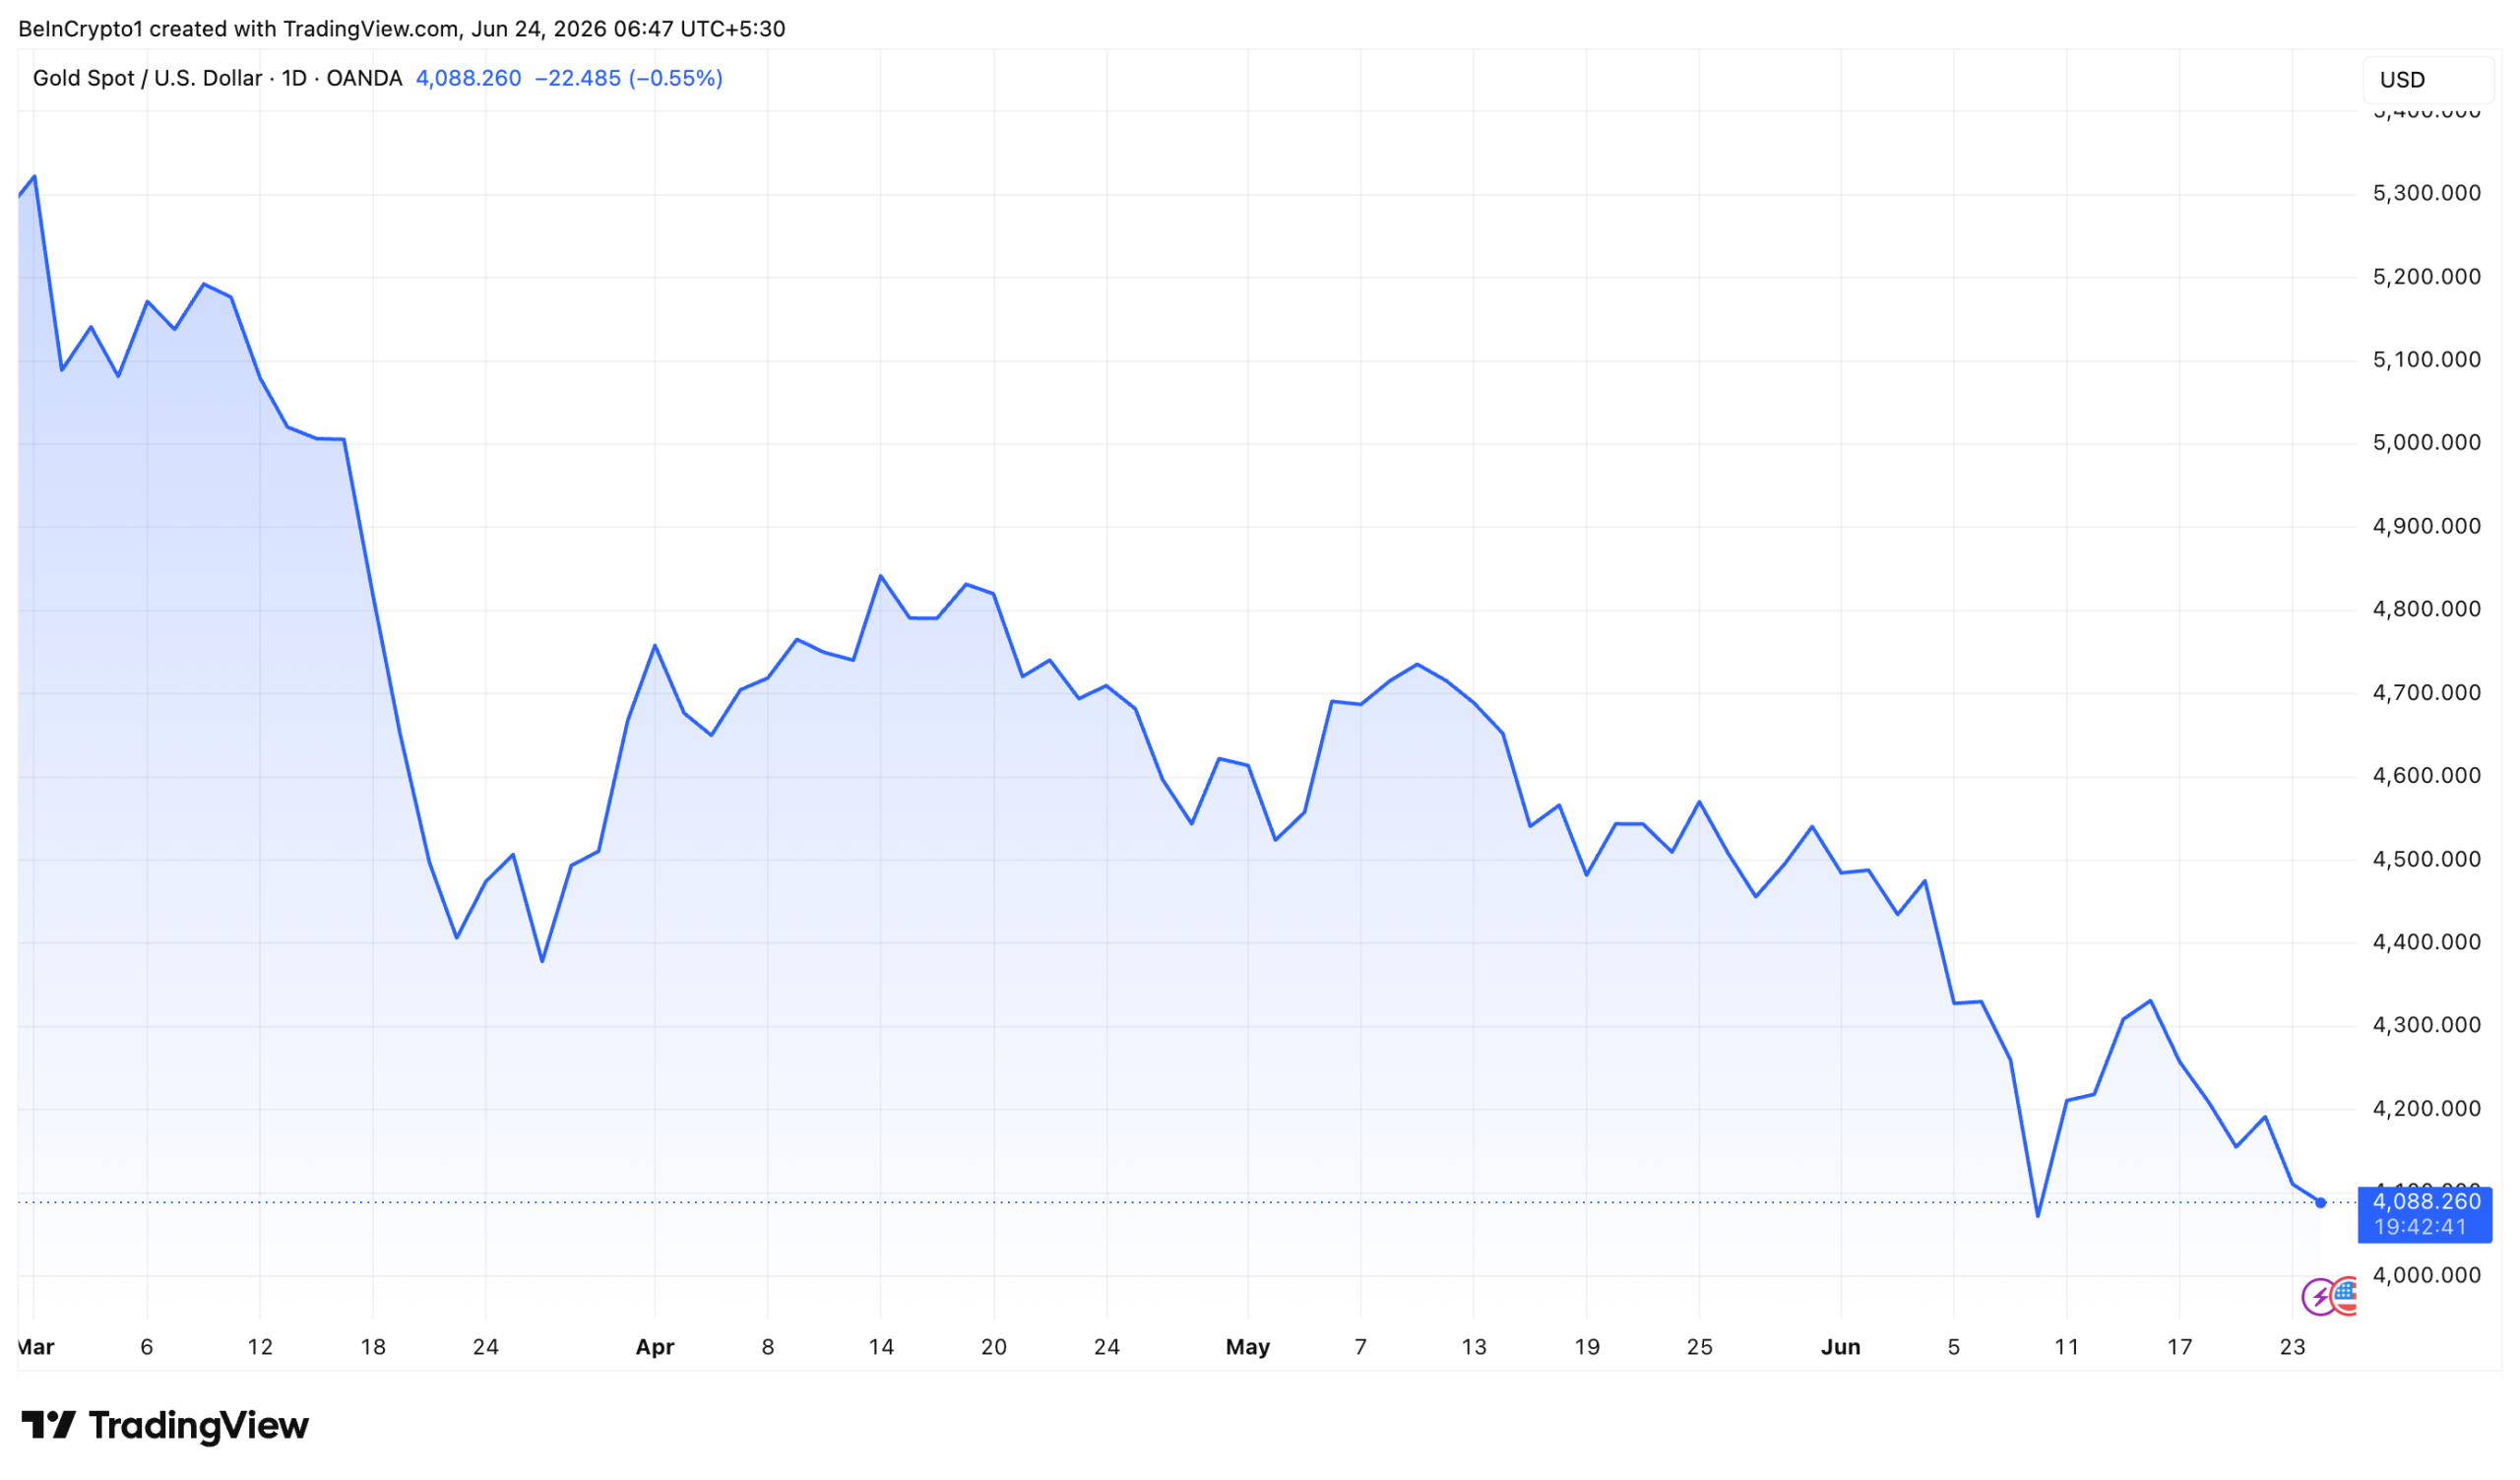Click the 4,800.000 price axis label
The image size is (2520, 1480).
(x=2427, y=610)
